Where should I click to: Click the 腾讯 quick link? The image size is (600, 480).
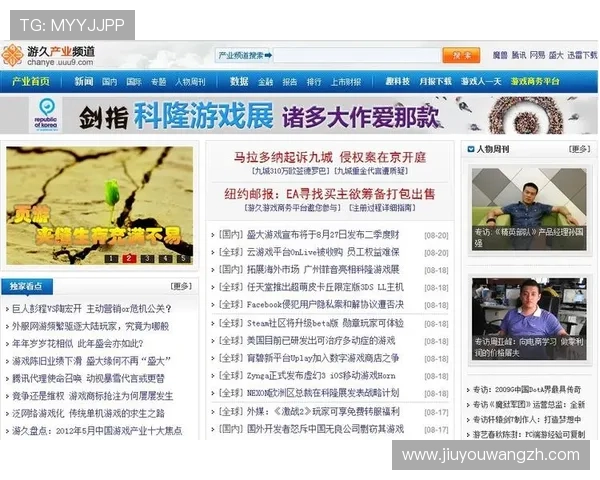point(518,56)
